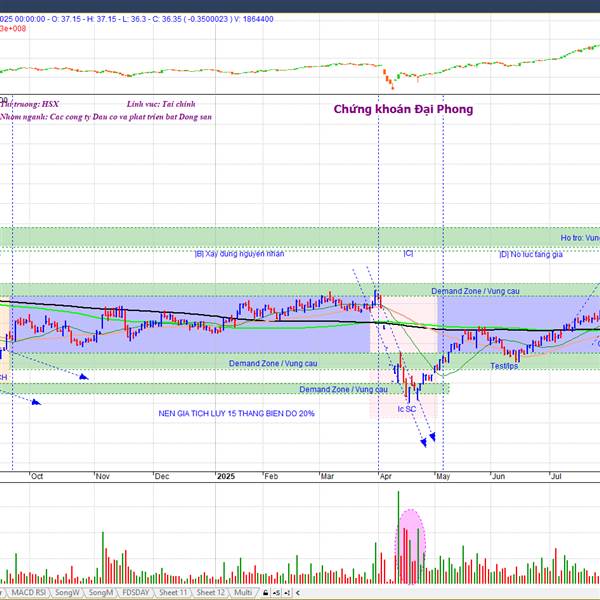600x600 pixels.
Task: Click the symbol link icon after the lock
Action: 276,593
